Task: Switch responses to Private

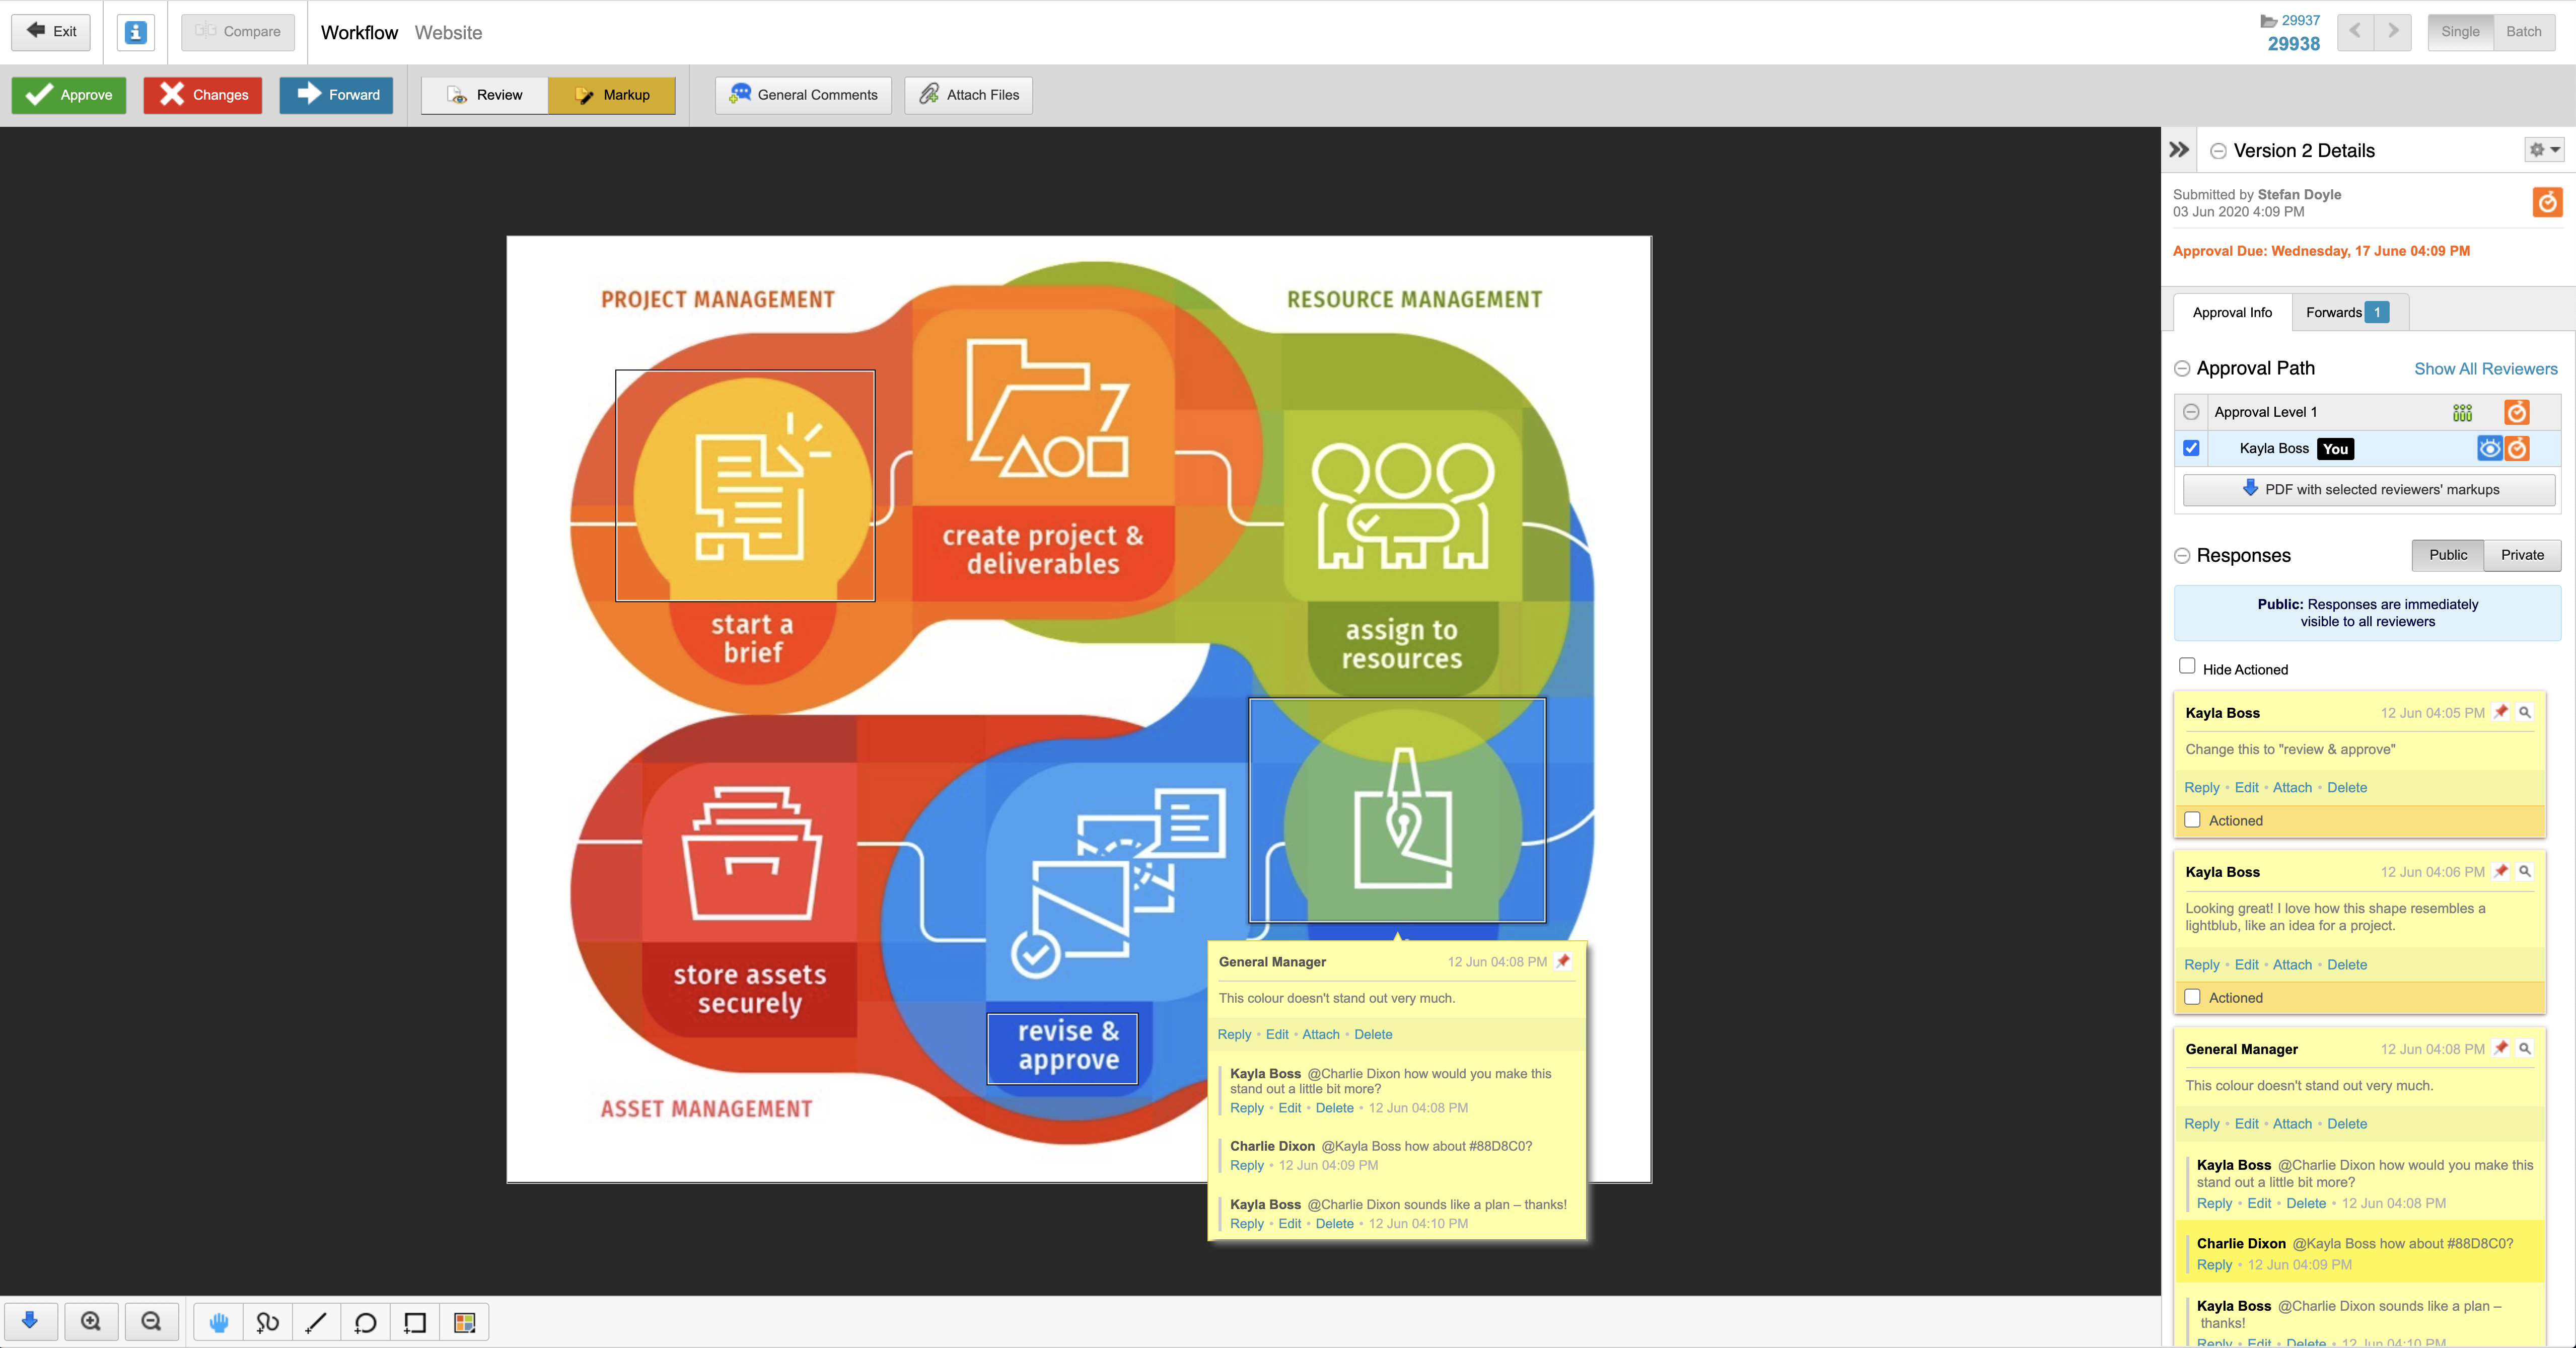Action: click(x=2521, y=555)
